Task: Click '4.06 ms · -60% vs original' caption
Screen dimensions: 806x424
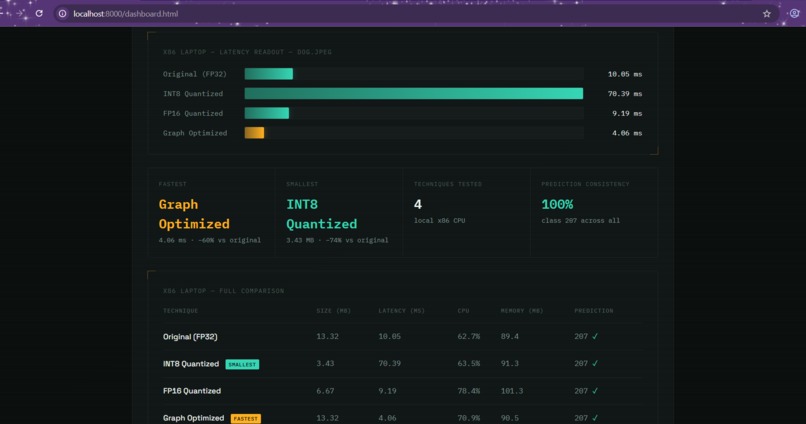Action: 210,240
